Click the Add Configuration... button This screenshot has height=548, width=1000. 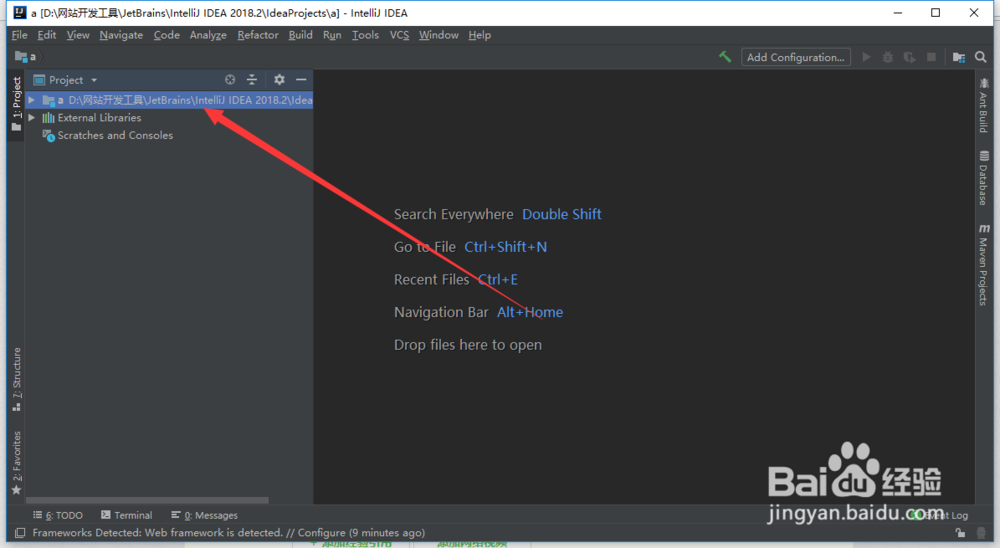point(795,57)
